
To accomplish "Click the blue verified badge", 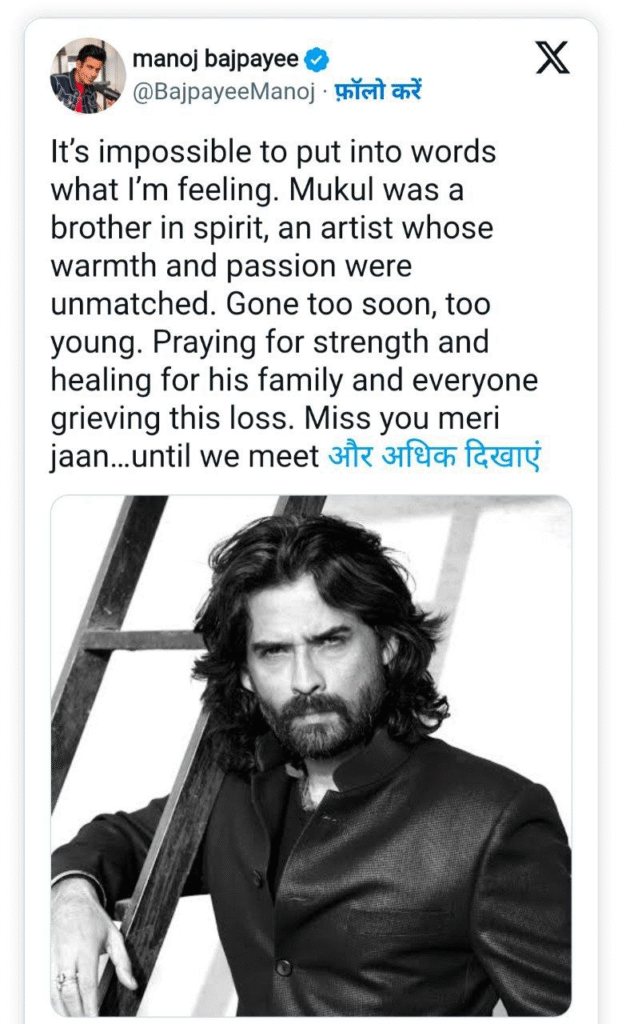I will [x=318, y=60].
